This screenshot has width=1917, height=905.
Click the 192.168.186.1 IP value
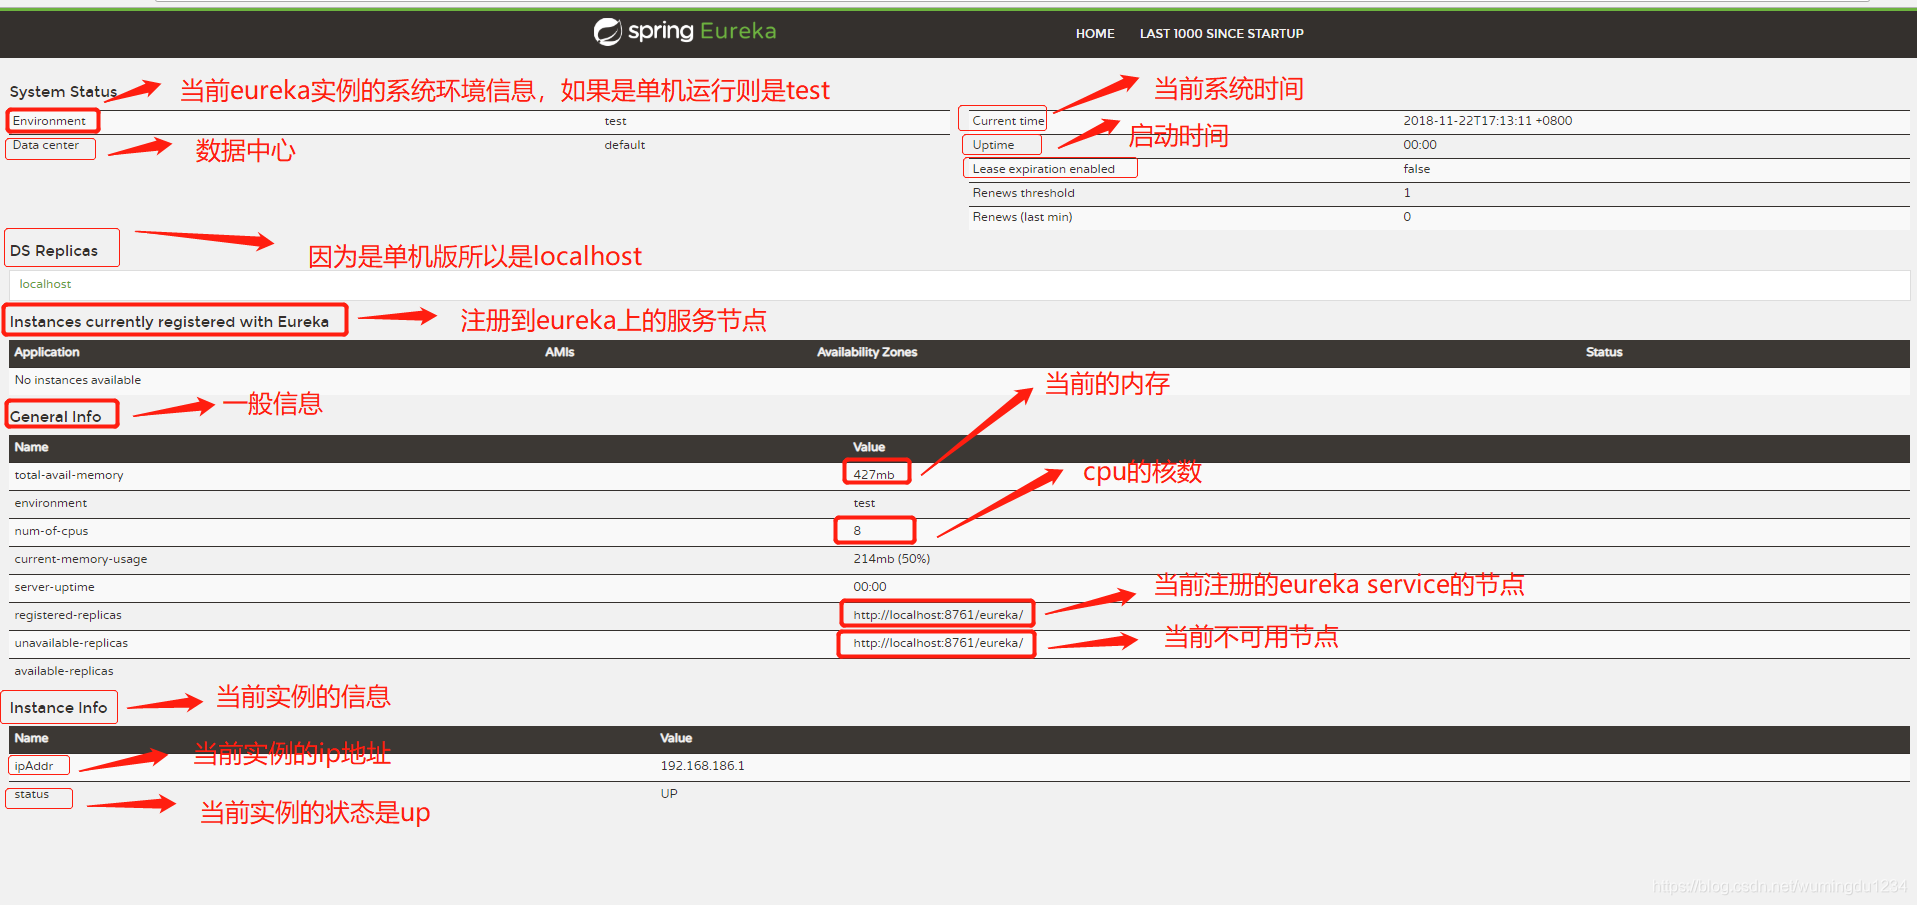point(702,766)
